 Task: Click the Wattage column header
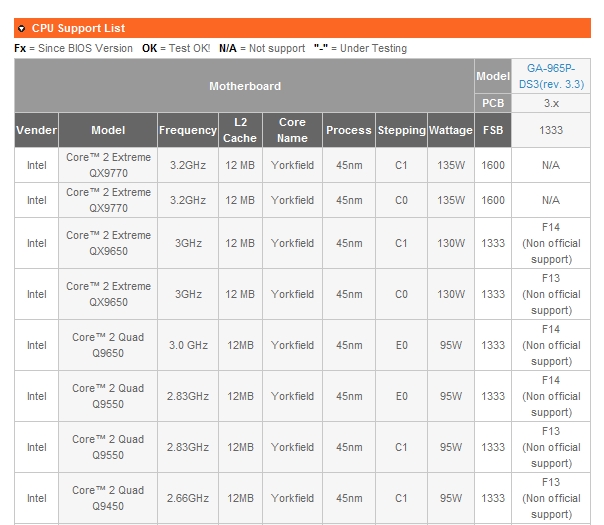click(x=451, y=130)
